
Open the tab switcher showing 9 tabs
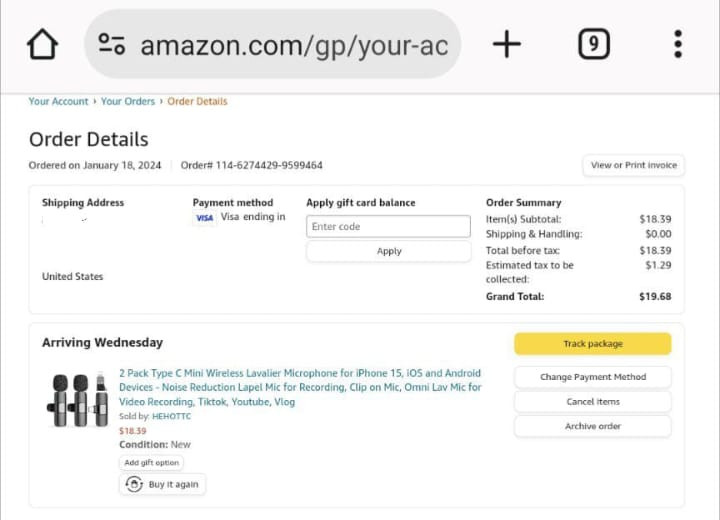pos(594,44)
